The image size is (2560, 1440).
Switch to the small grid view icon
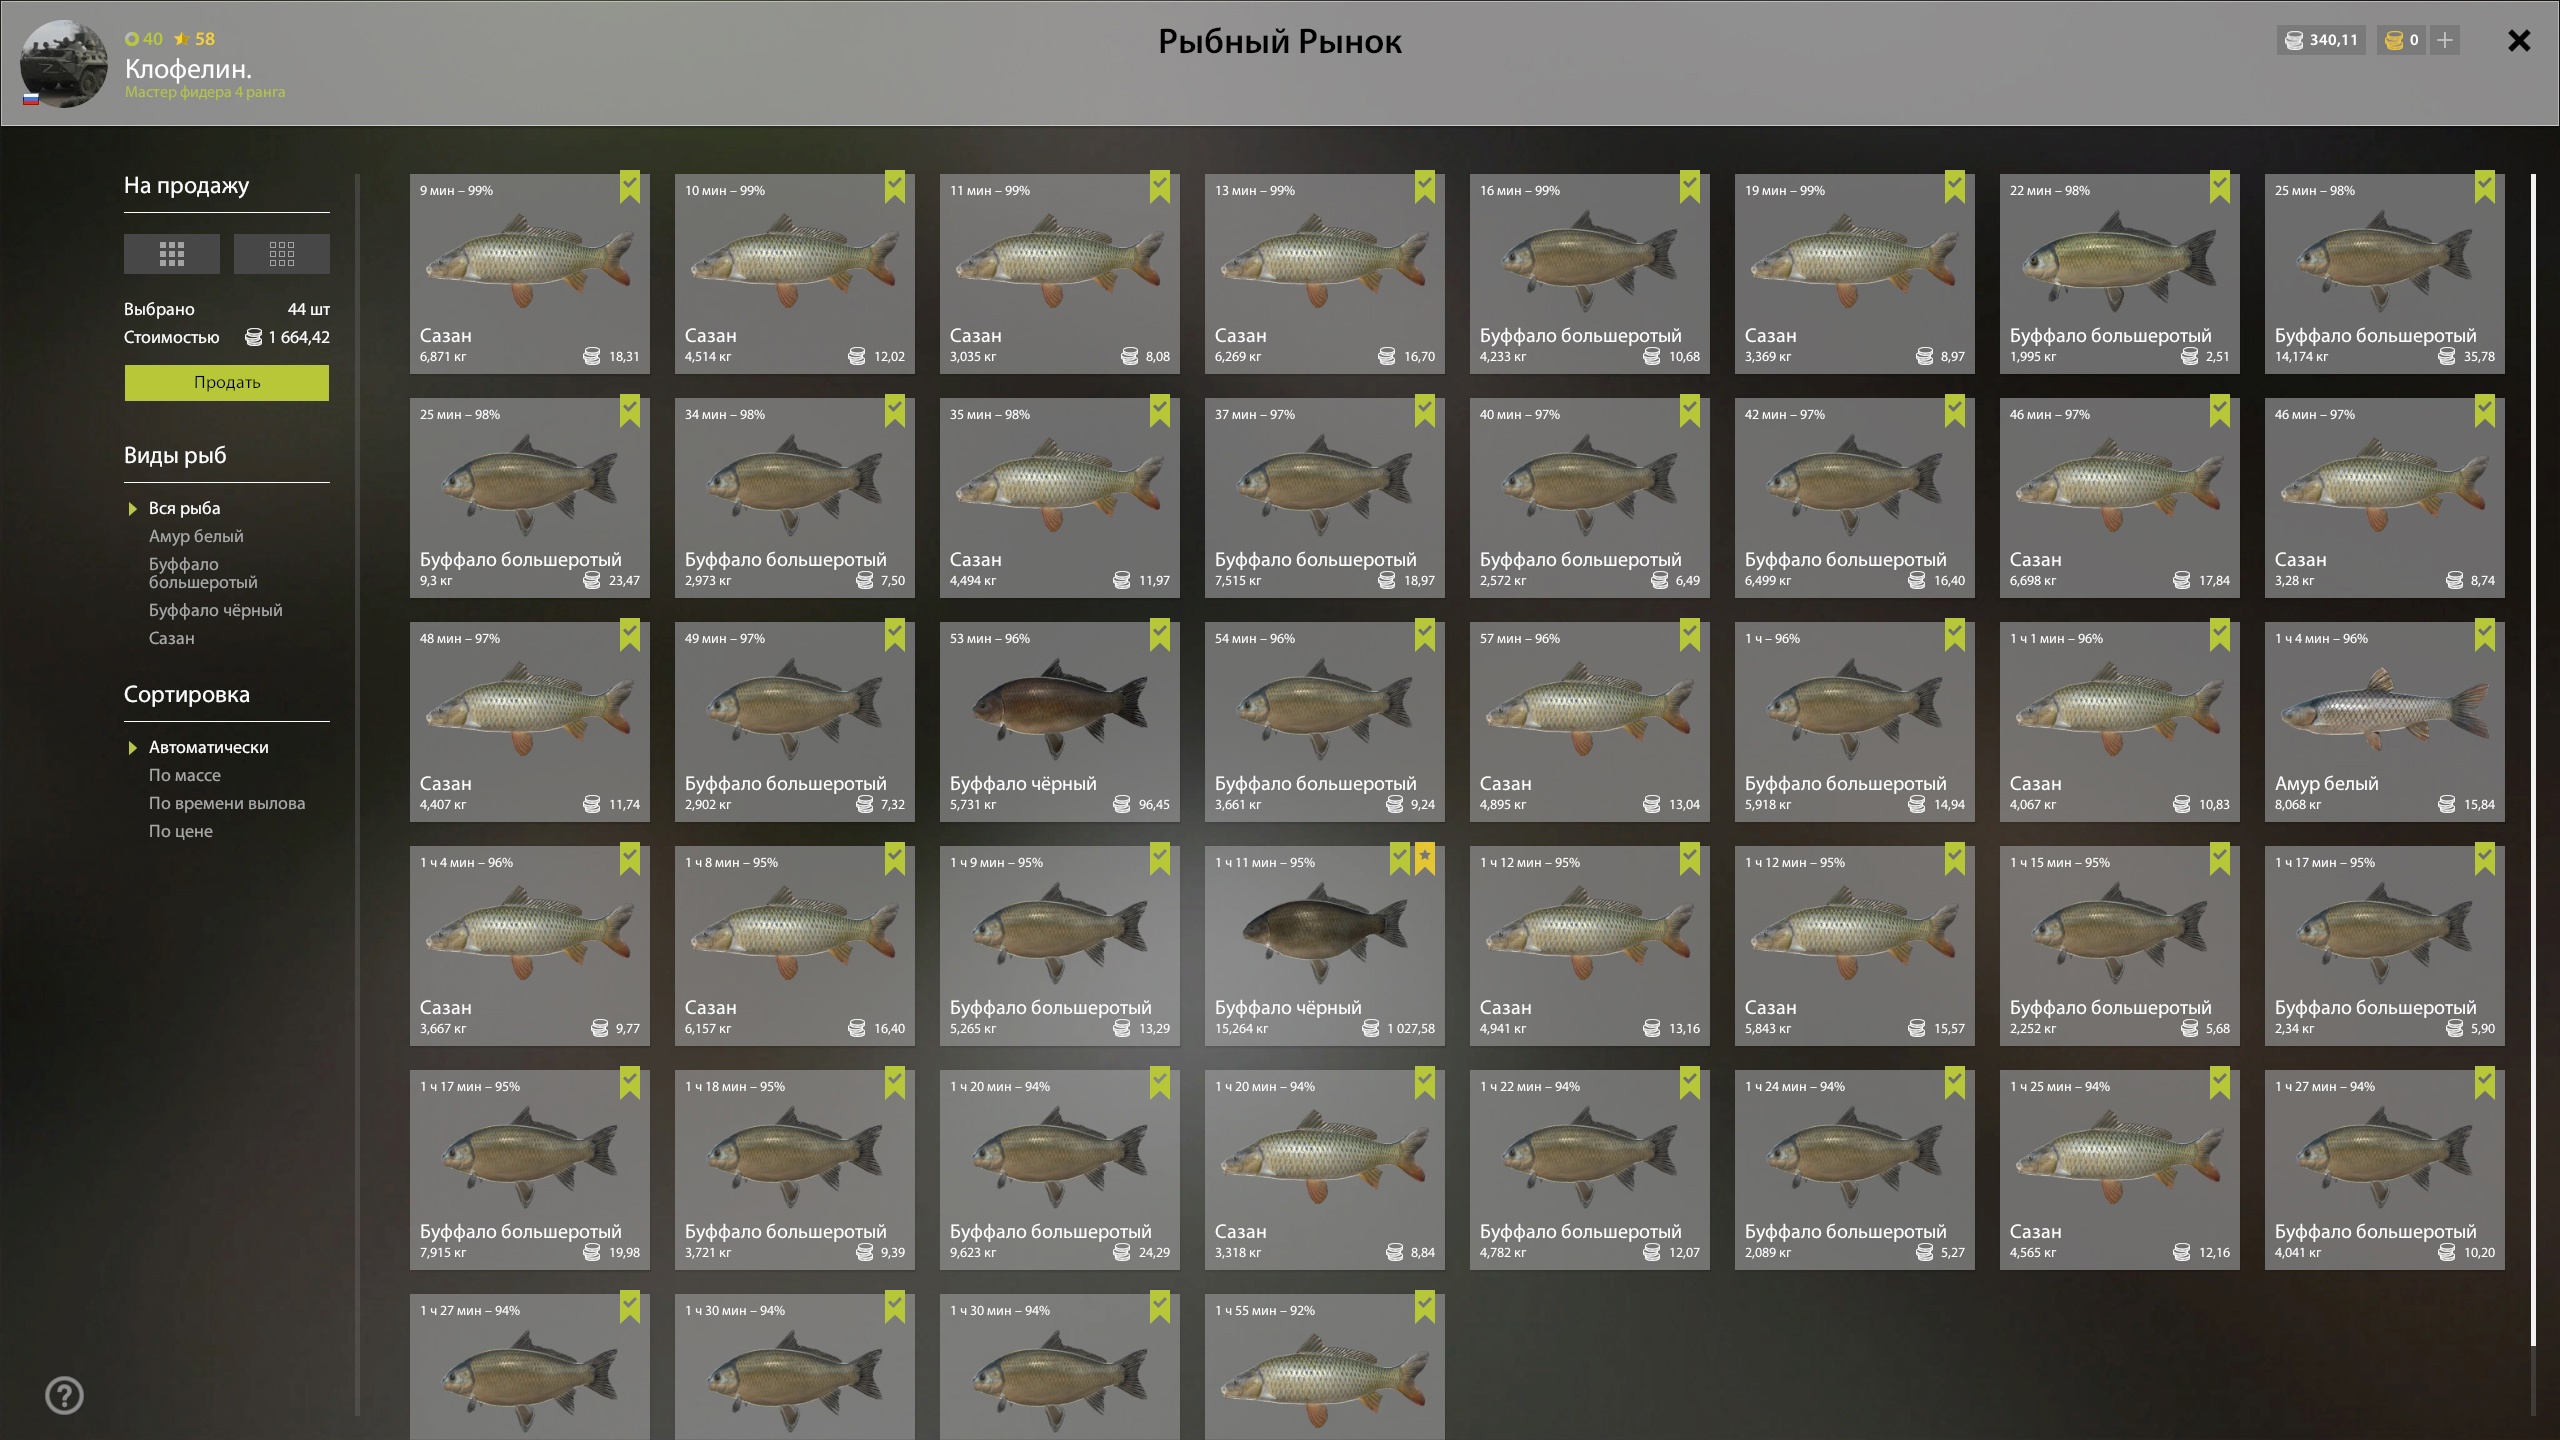point(282,254)
